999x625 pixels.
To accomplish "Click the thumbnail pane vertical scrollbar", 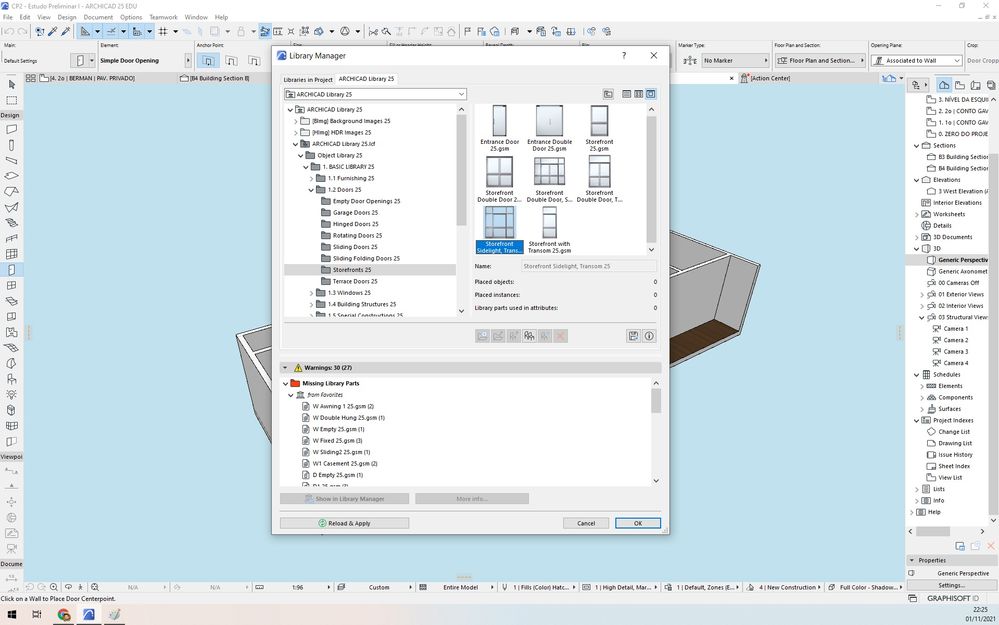I will [651, 180].
